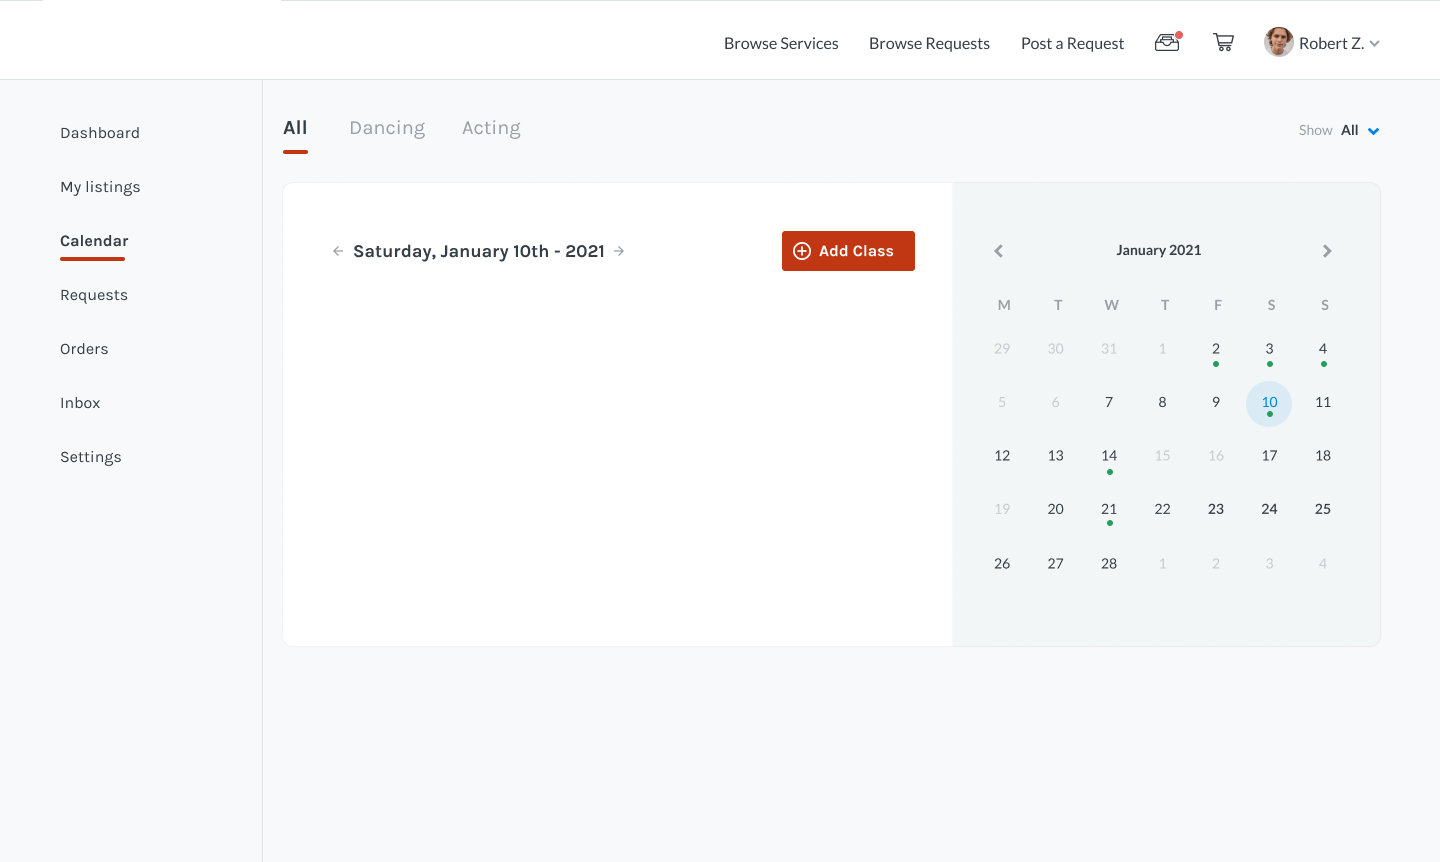Screen dimensions: 1440x862
Task: Click the Add Class button
Action: [848, 251]
